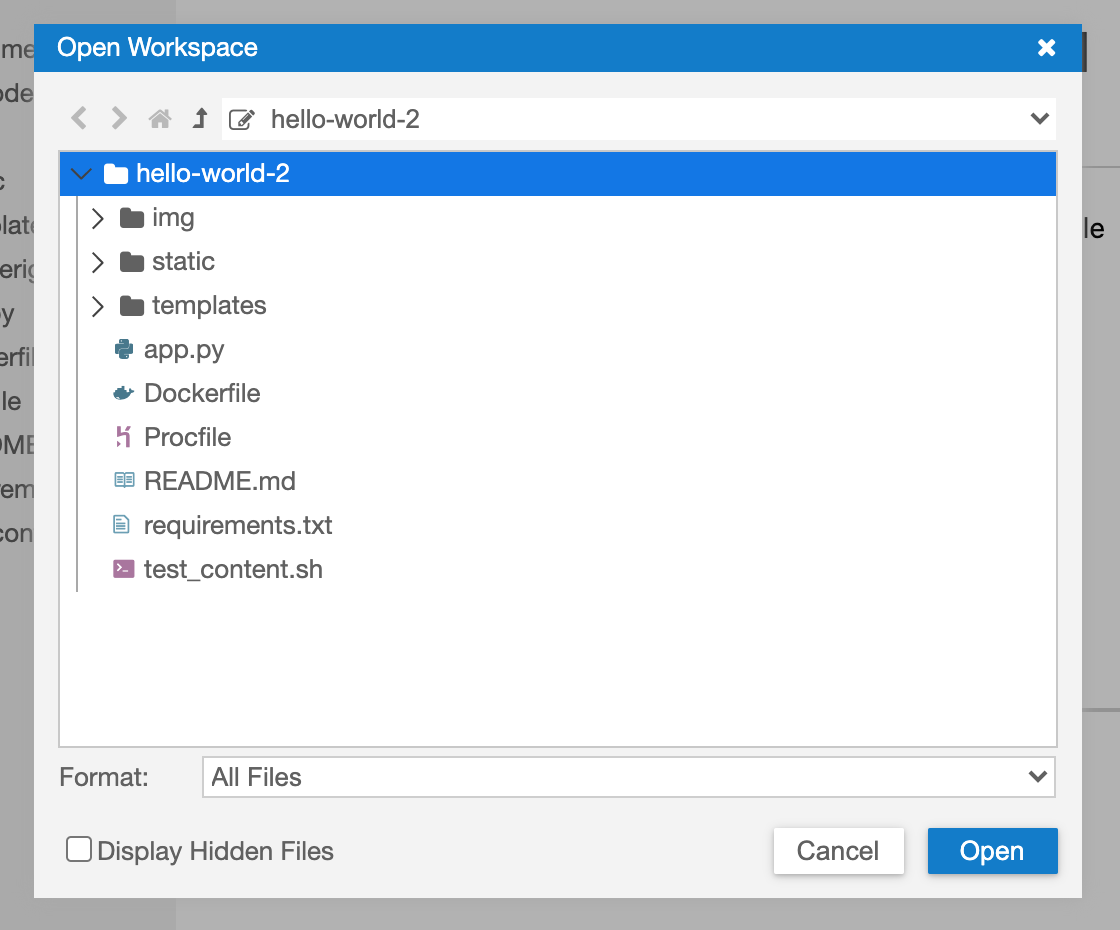1120x930 pixels.
Task: Click the templates folder icon
Action: tap(131, 306)
